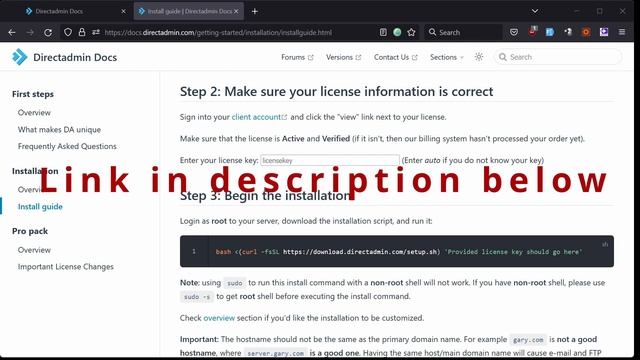The width and height of the screenshot is (640, 360).
Task: Open a new browser tab with plus
Action: click(255, 11)
